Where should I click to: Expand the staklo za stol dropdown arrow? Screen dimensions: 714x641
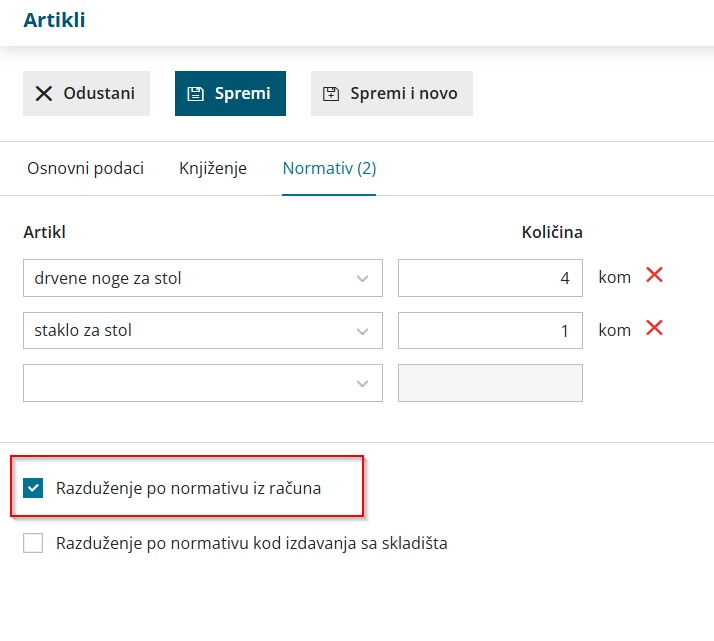click(x=362, y=331)
